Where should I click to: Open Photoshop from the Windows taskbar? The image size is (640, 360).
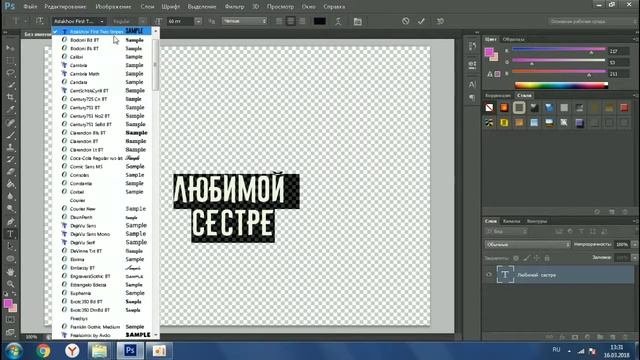[x=131, y=351]
